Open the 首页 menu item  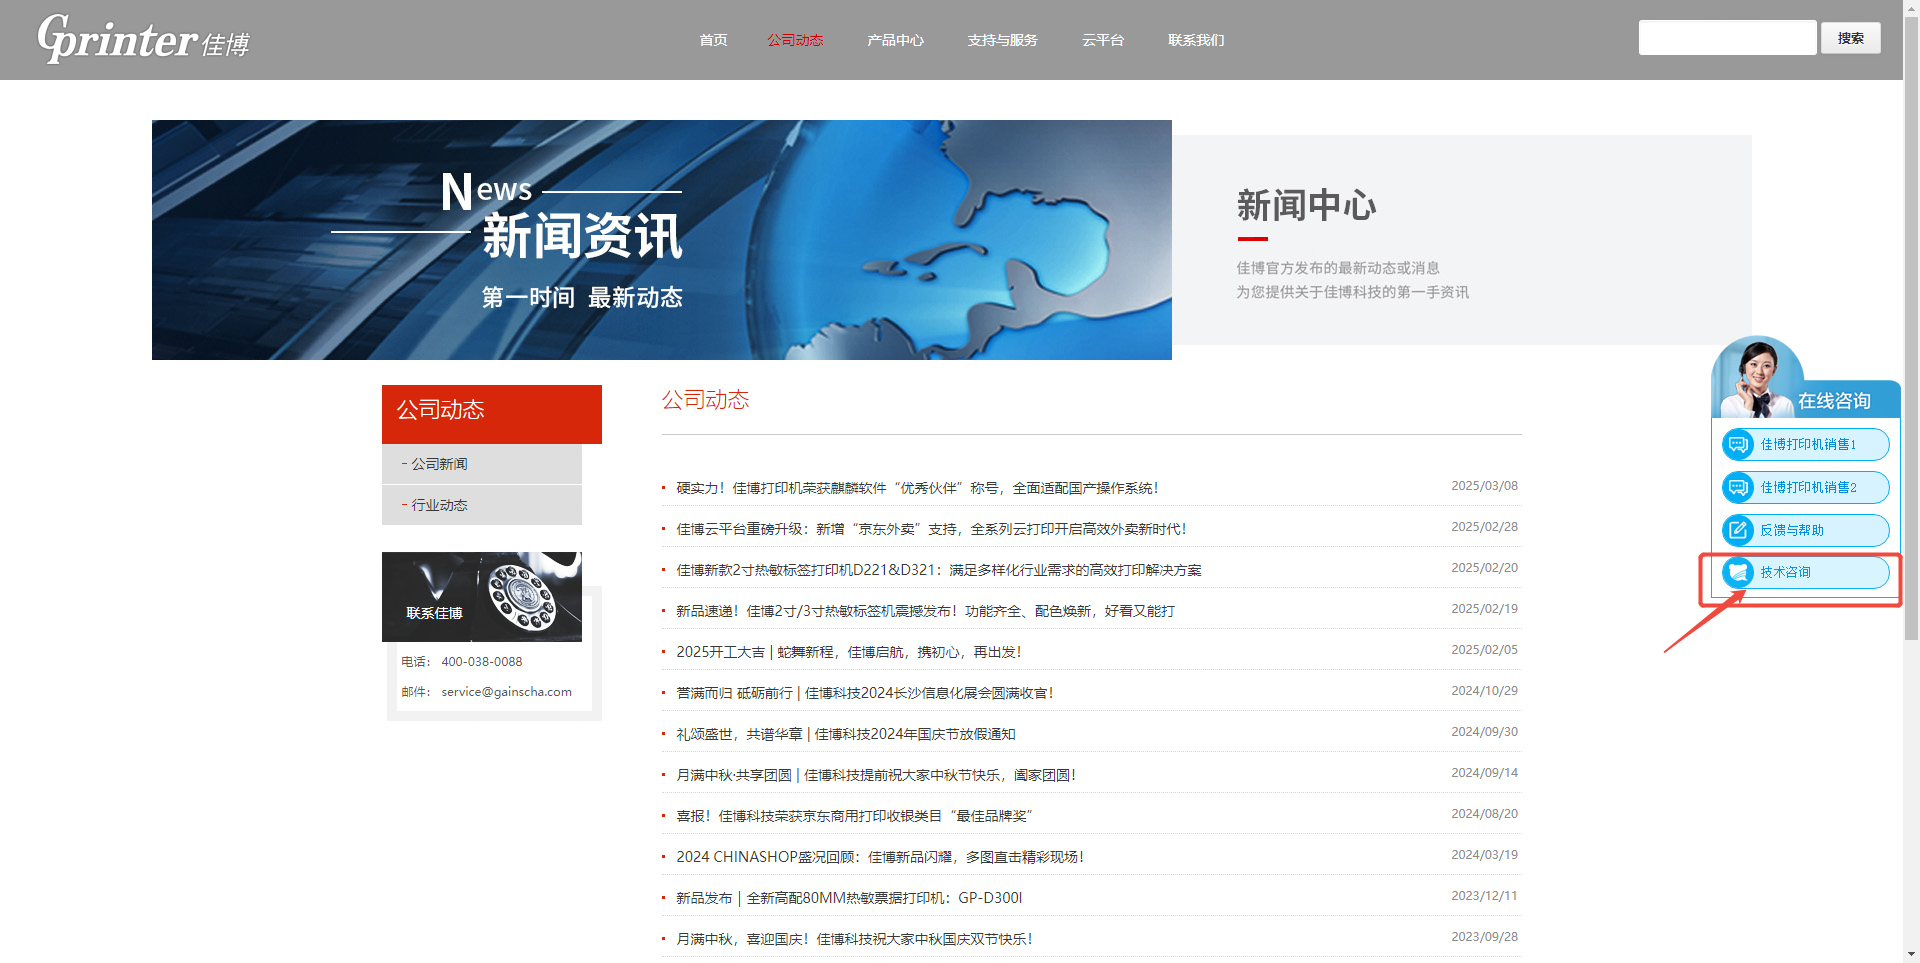click(x=713, y=40)
